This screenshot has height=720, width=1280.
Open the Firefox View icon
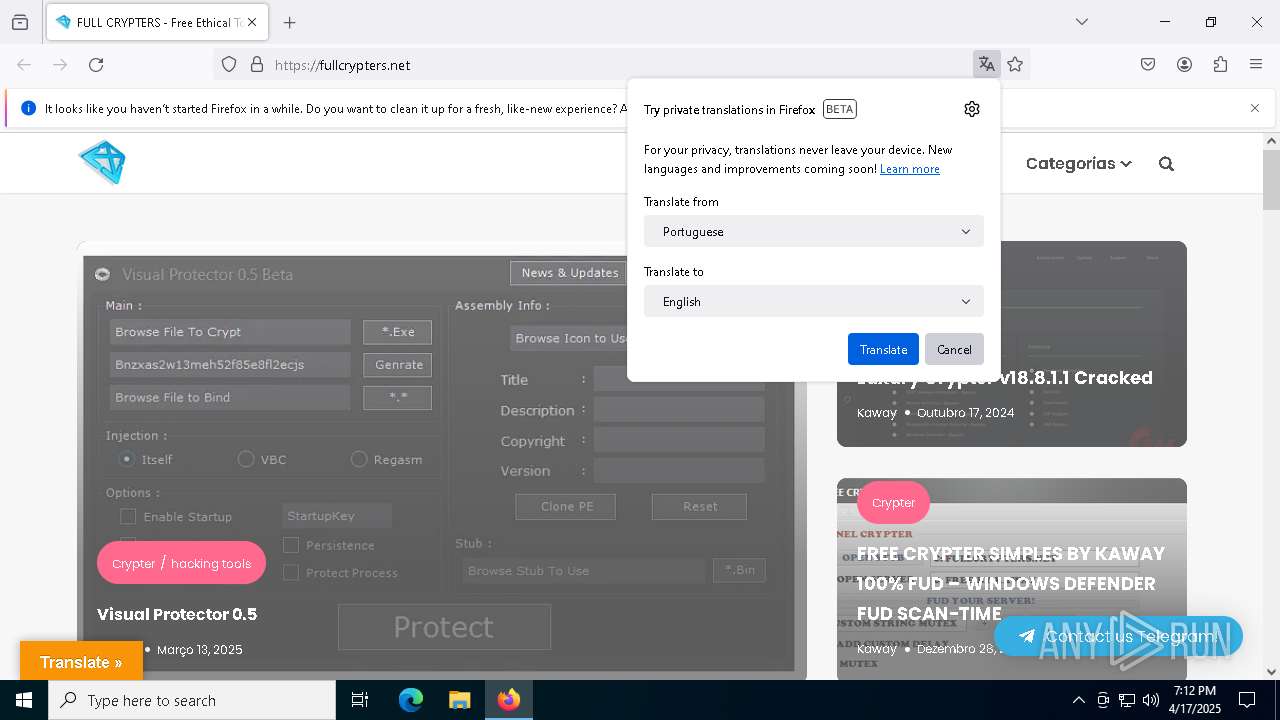point(20,22)
